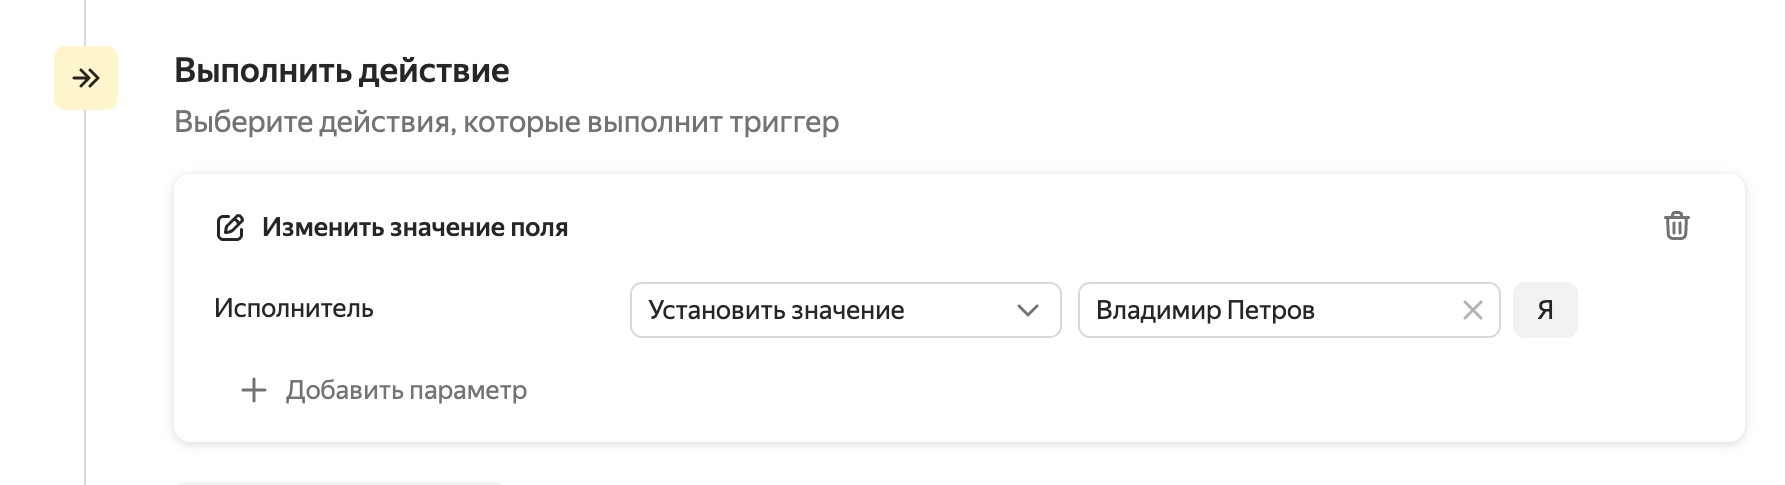This screenshot has width=1785, height=485.
Task: Click the word "Петров" in the assignee field
Action: (x=1271, y=311)
